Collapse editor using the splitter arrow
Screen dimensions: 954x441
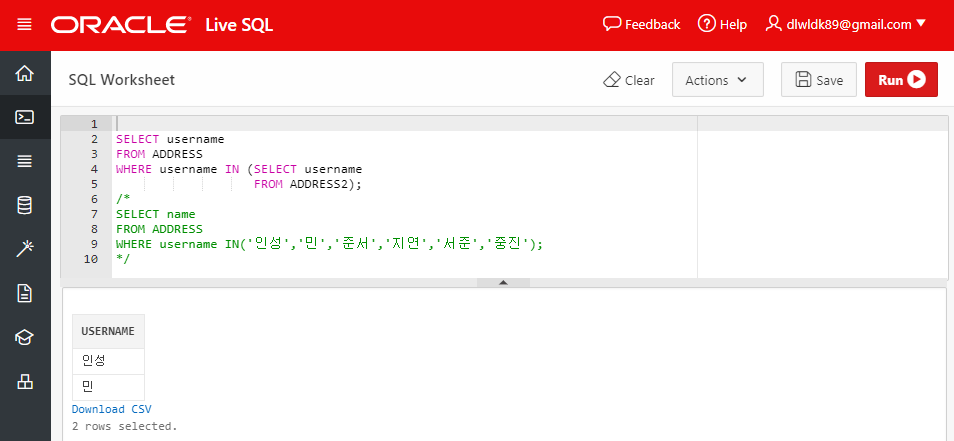(503, 282)
